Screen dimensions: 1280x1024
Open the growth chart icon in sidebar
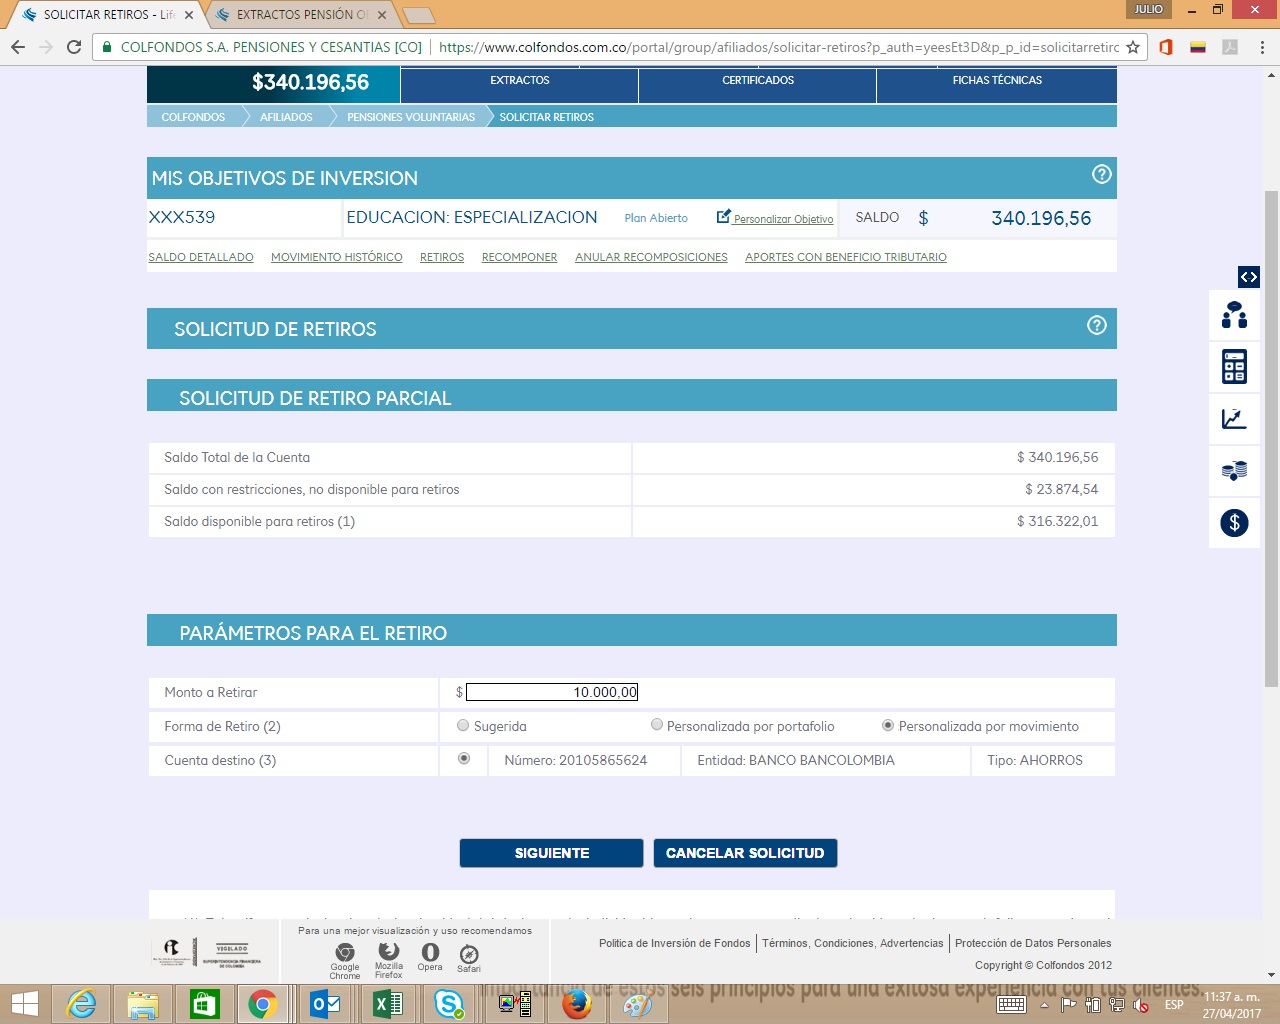(1234, 419)
